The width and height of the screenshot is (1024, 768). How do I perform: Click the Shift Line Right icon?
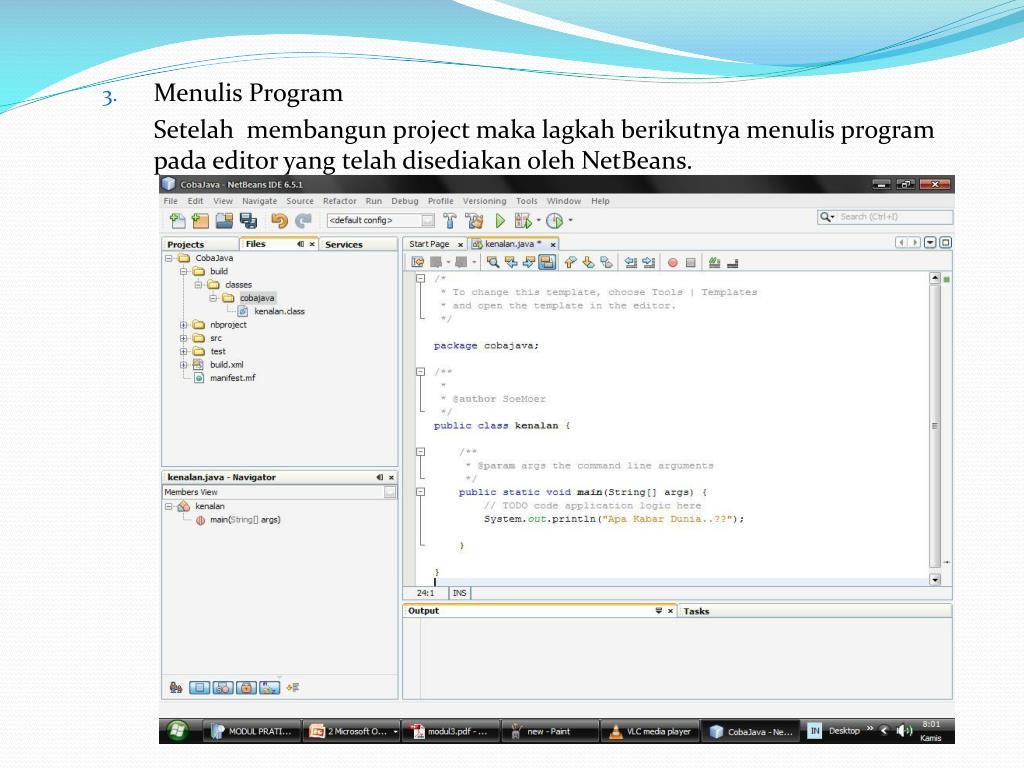(x=648, y=263)
